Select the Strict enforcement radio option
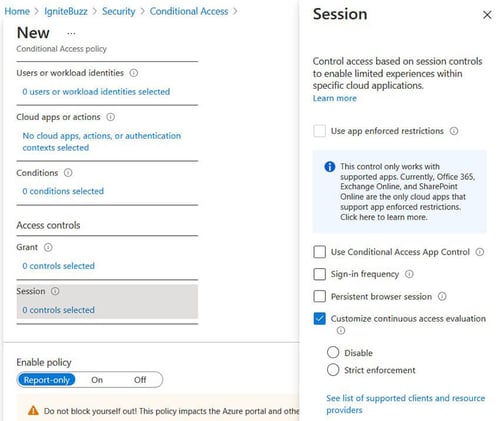The image size is (500, 421). click(x=333, y=370)
